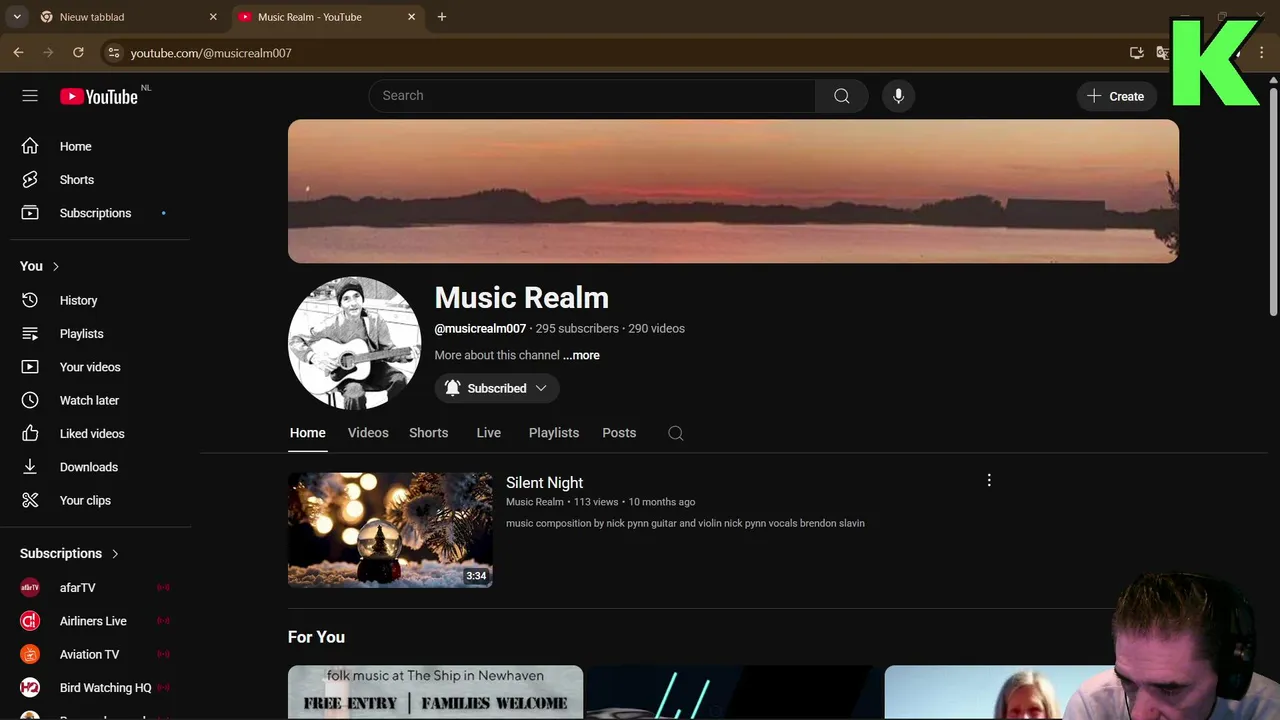Click Music Realm link under Silent Night

[535, 502]
